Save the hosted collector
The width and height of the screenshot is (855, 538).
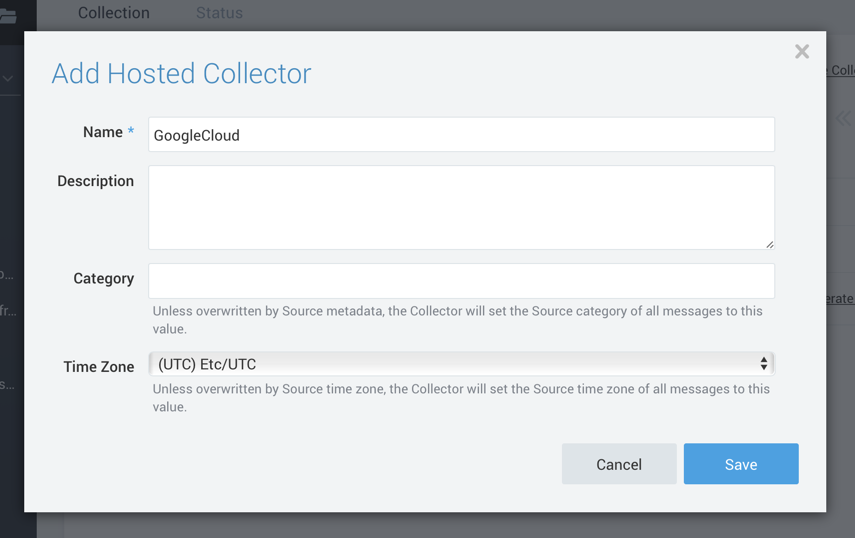741,464
